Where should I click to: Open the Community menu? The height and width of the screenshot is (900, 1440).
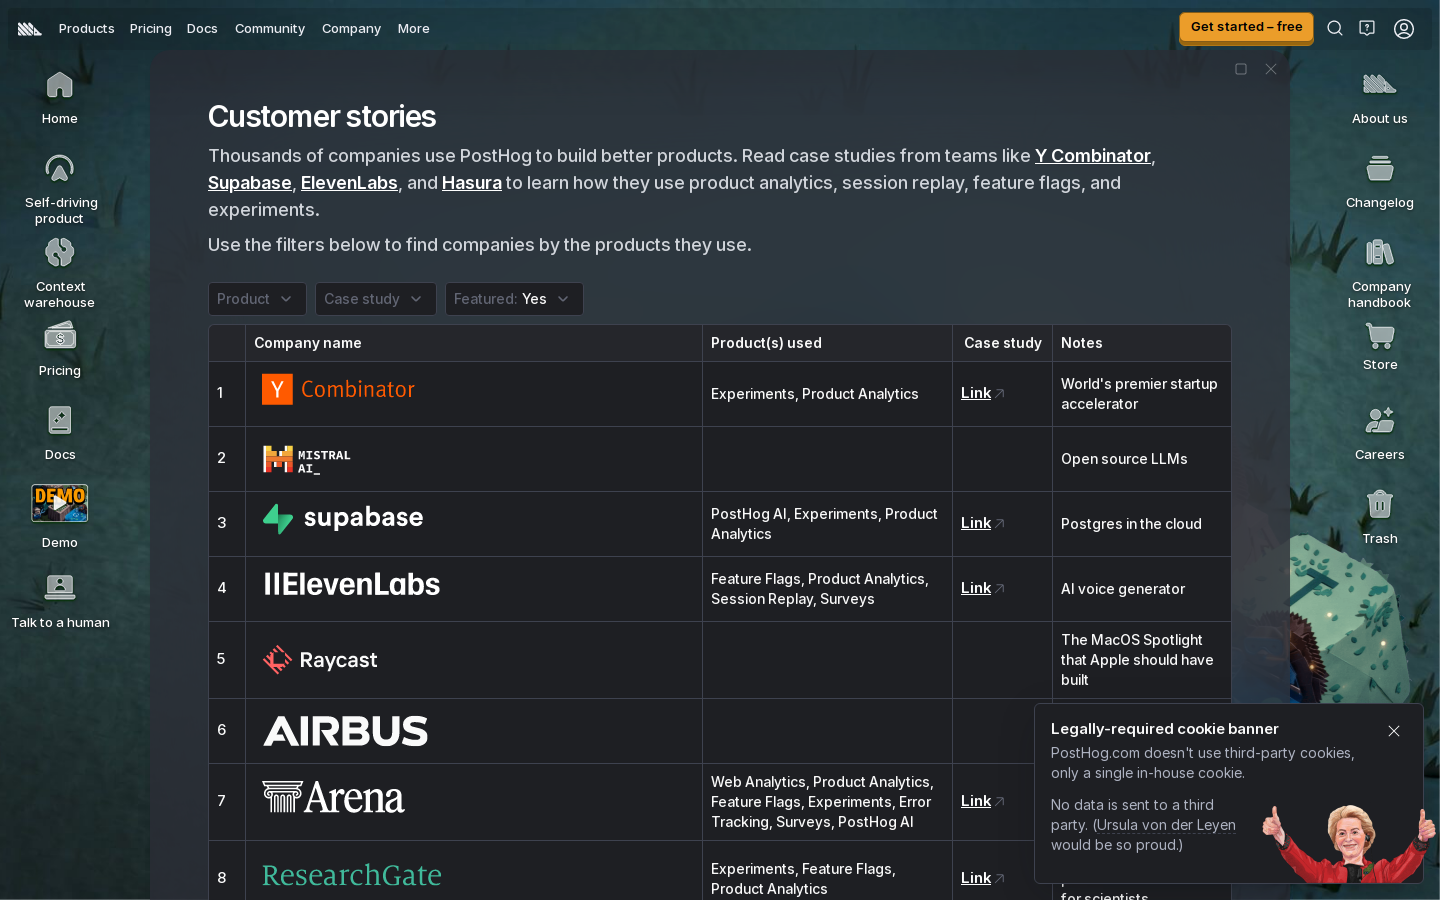coord(270,28)
